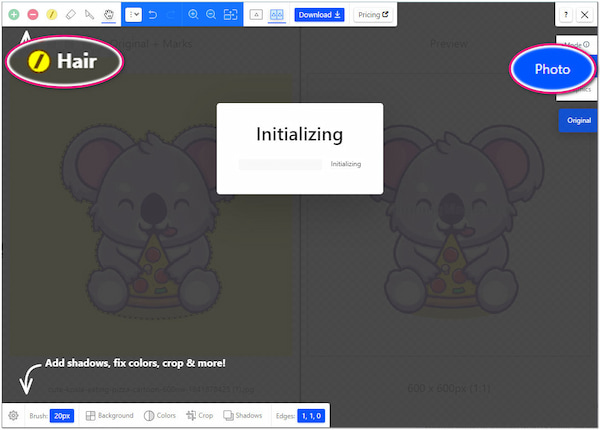This screenshot has width=600, height=430.
Task: Select the green Keep mark tool
Action: point(14,15)
